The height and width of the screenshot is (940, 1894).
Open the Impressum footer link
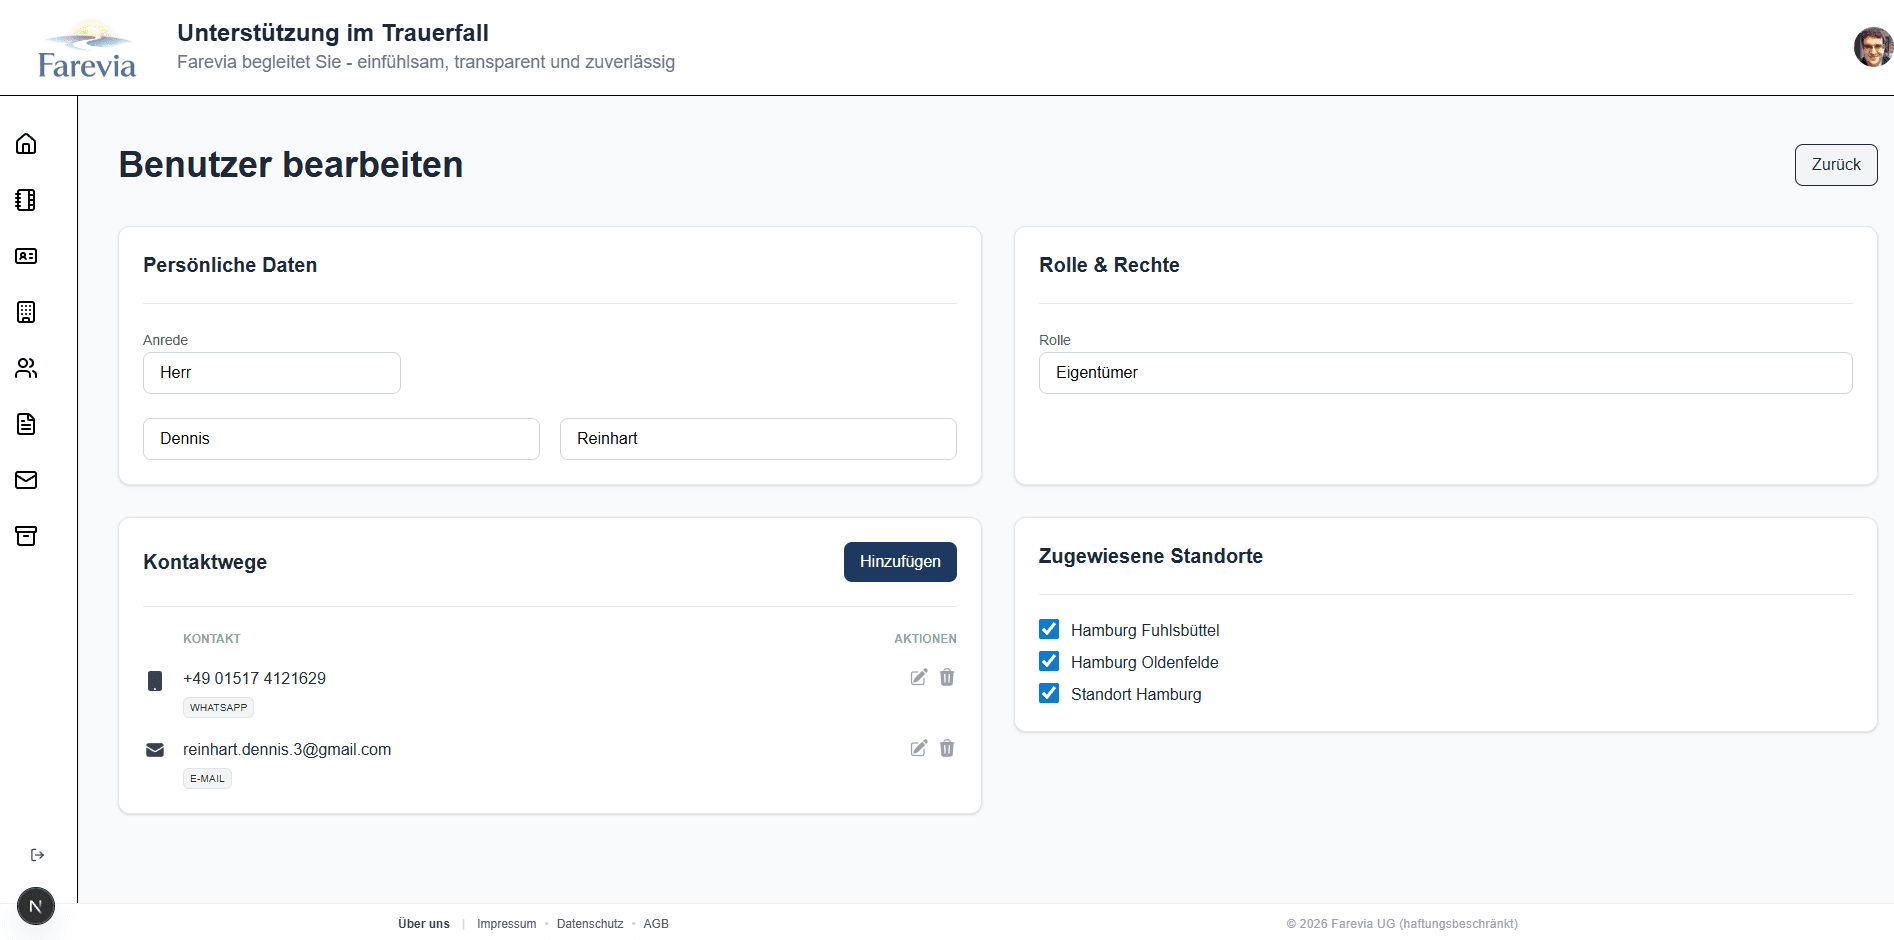(506, 924)
